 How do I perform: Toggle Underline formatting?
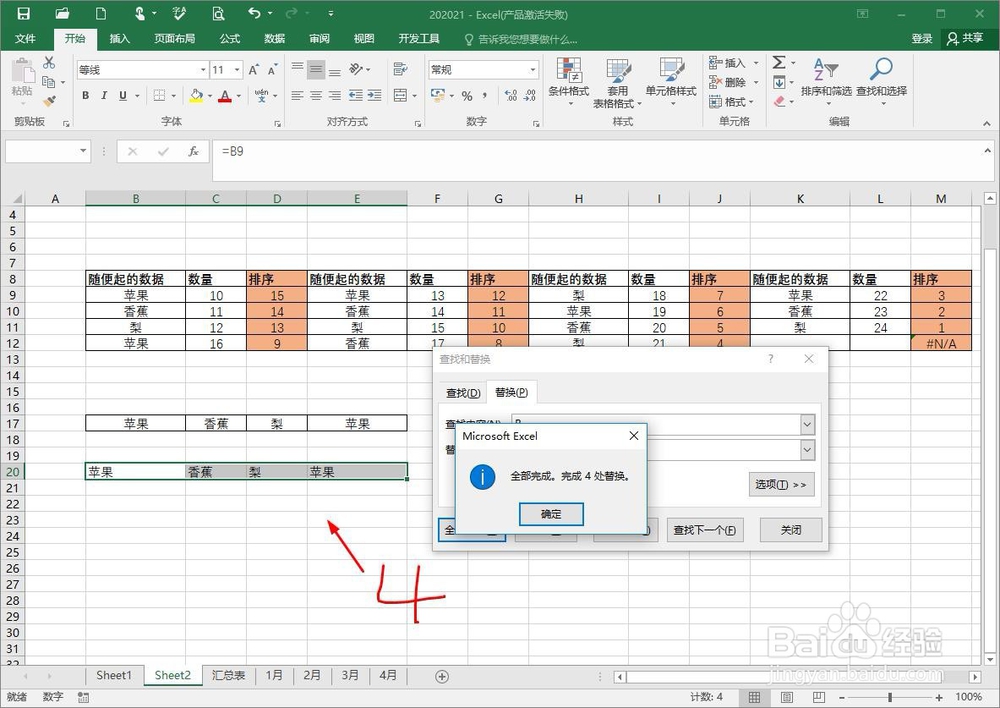(x=123, y=96)
